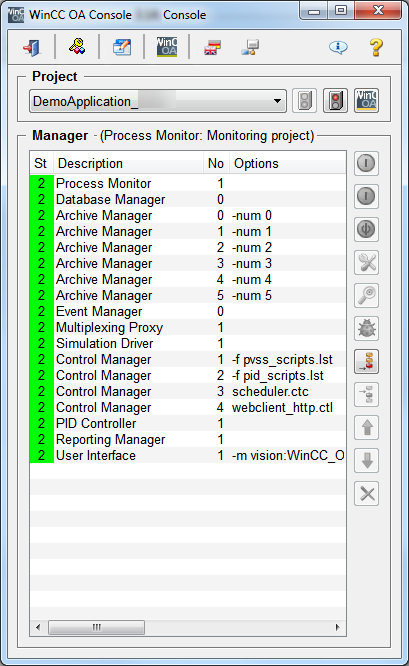
Task: Click the green traffic light start project button
Action: (305, 101)
